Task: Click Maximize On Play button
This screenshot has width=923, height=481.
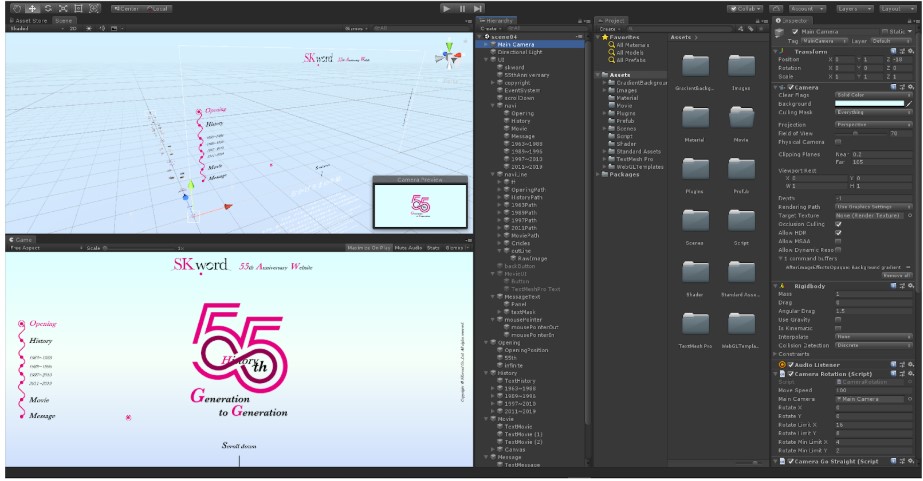Action: pyautogui.click(x=369, y=248)
